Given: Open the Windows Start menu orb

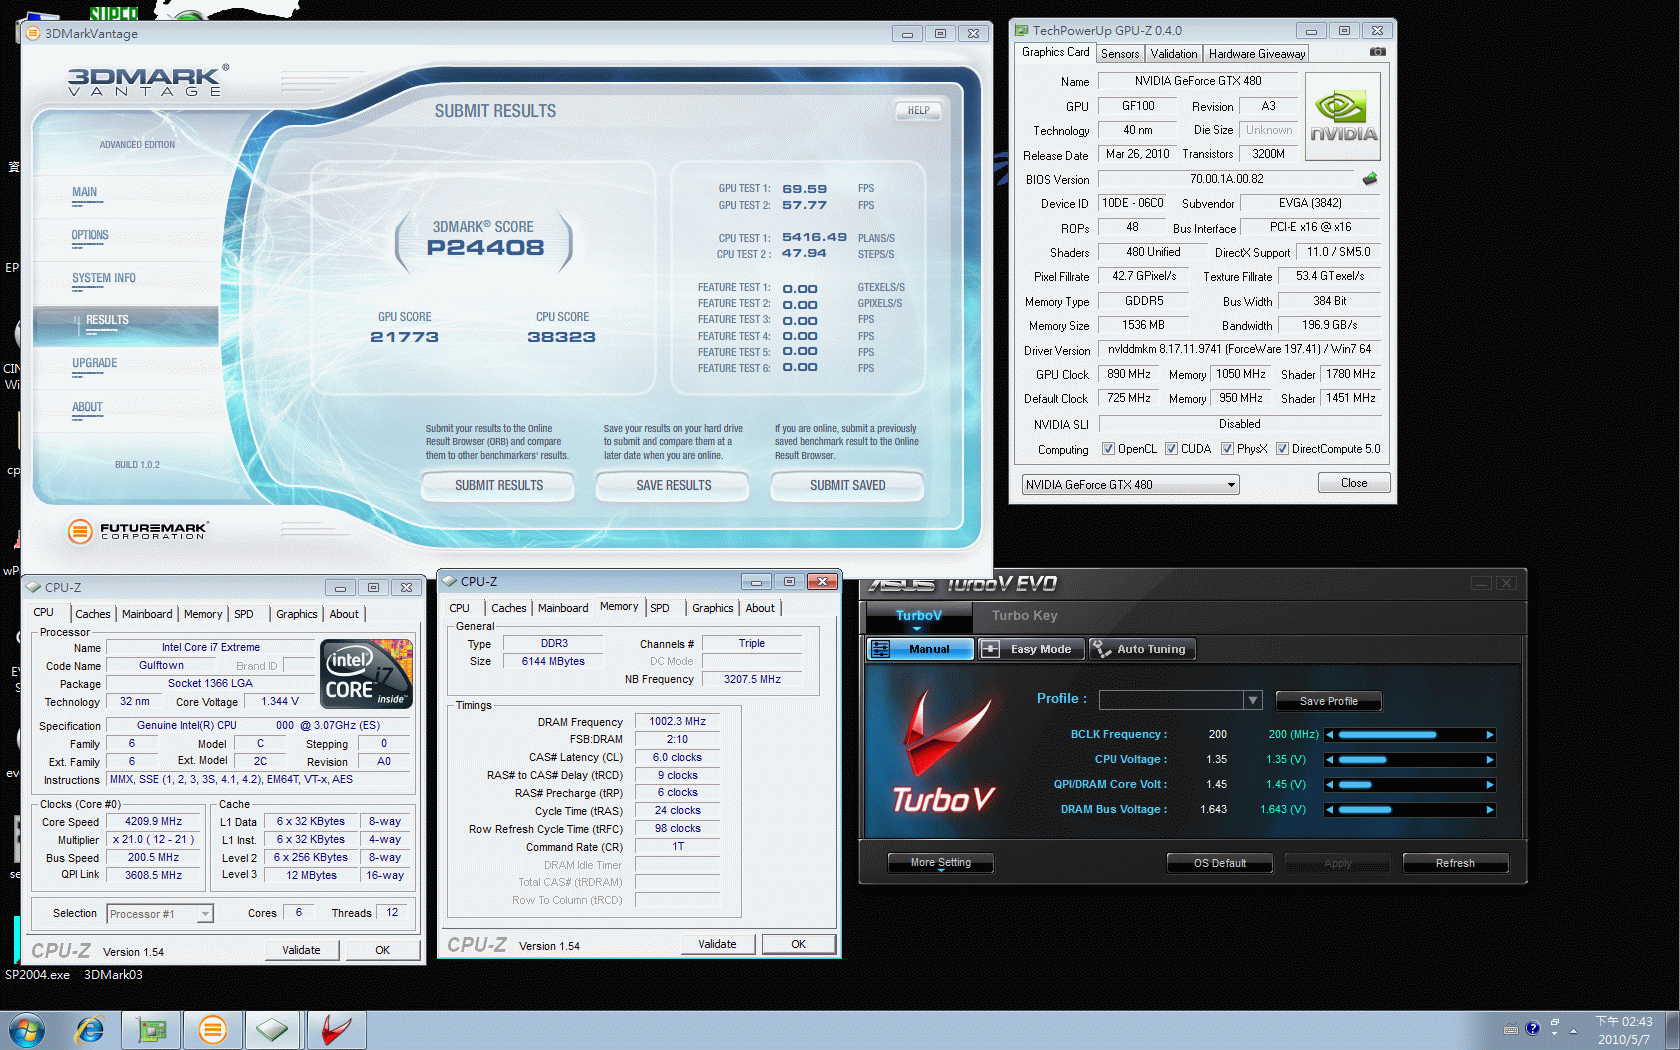Looking at the screenshot, I should 27,1030.
